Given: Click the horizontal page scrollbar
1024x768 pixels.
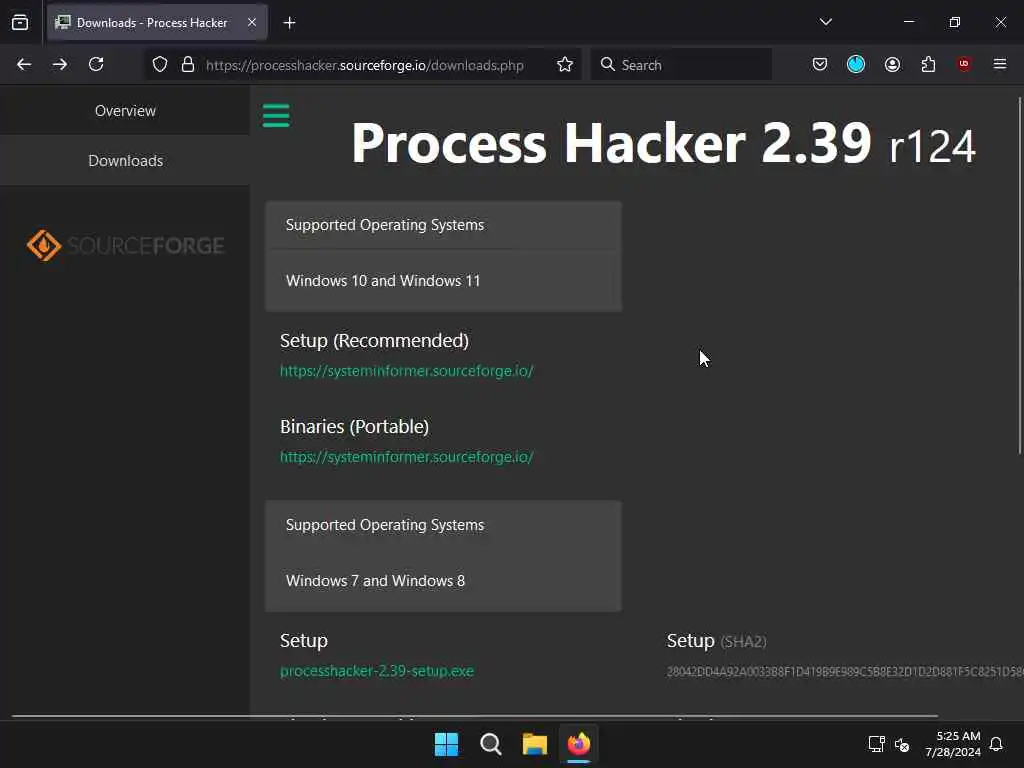Looking at the screenshot, I should (x=475, y=716).
